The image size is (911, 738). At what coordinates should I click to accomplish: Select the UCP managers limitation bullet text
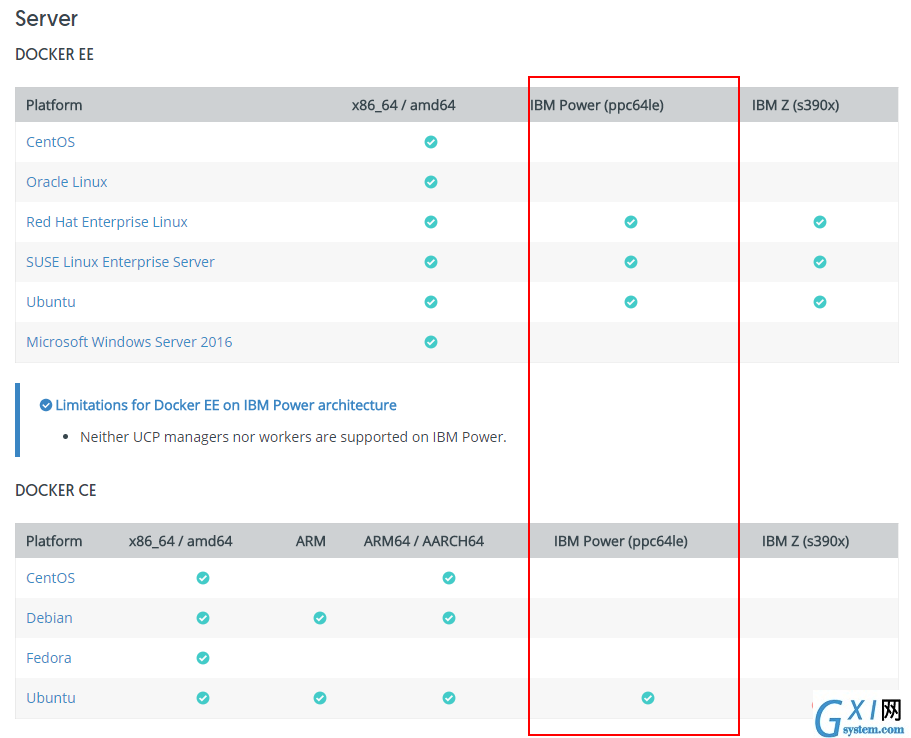[293, 437]
